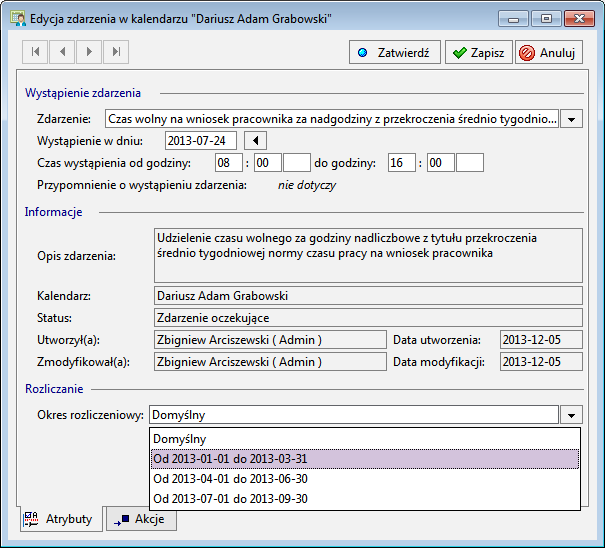This screenshot has height=548, width=605.
Task: Click the Wystąpienie w dniu date field
Action: point(200,141)
